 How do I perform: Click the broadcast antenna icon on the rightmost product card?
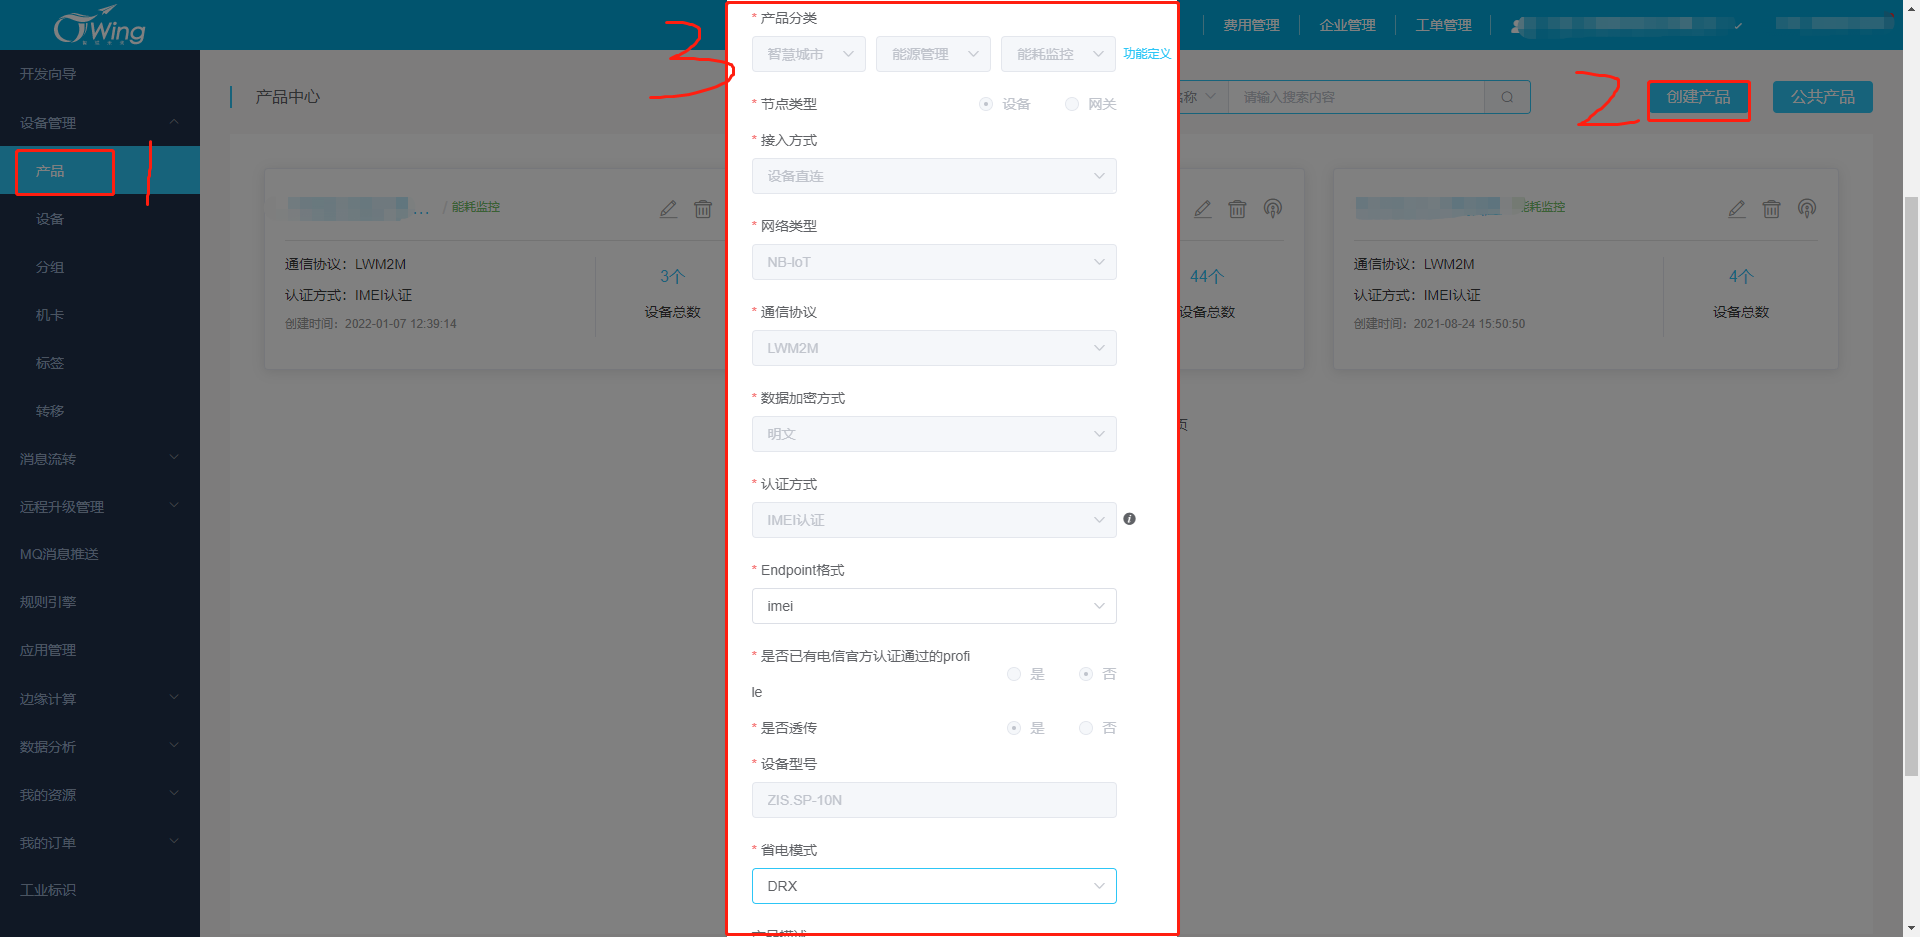(1806, 209)
